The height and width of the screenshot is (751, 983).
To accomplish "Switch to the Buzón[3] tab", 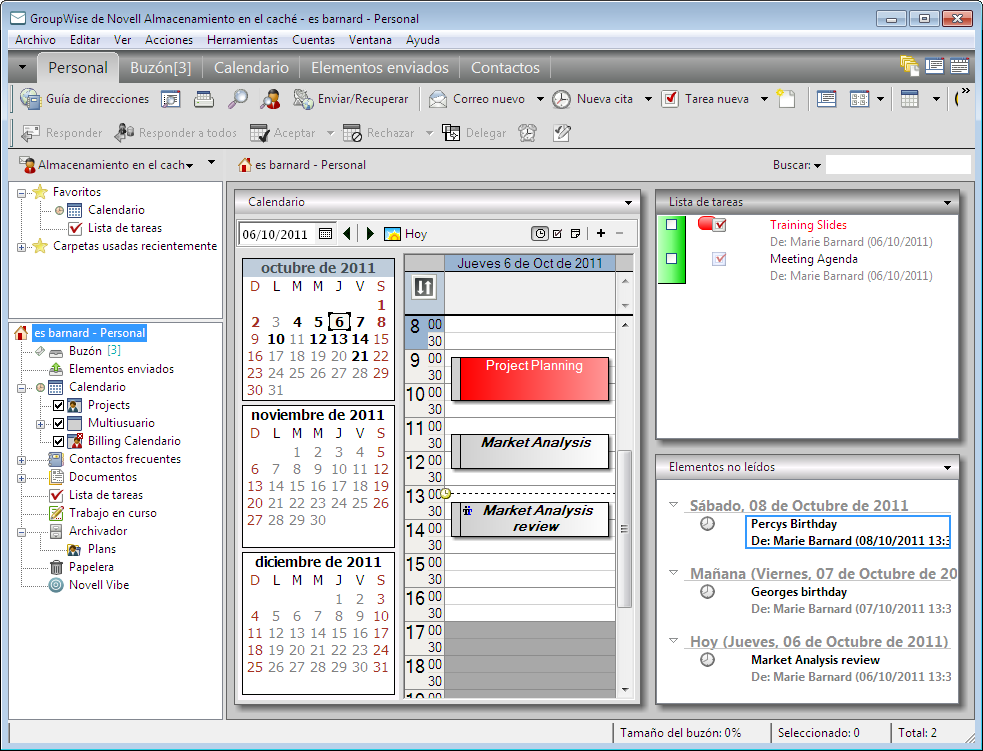I will click(x=160, y=68).
